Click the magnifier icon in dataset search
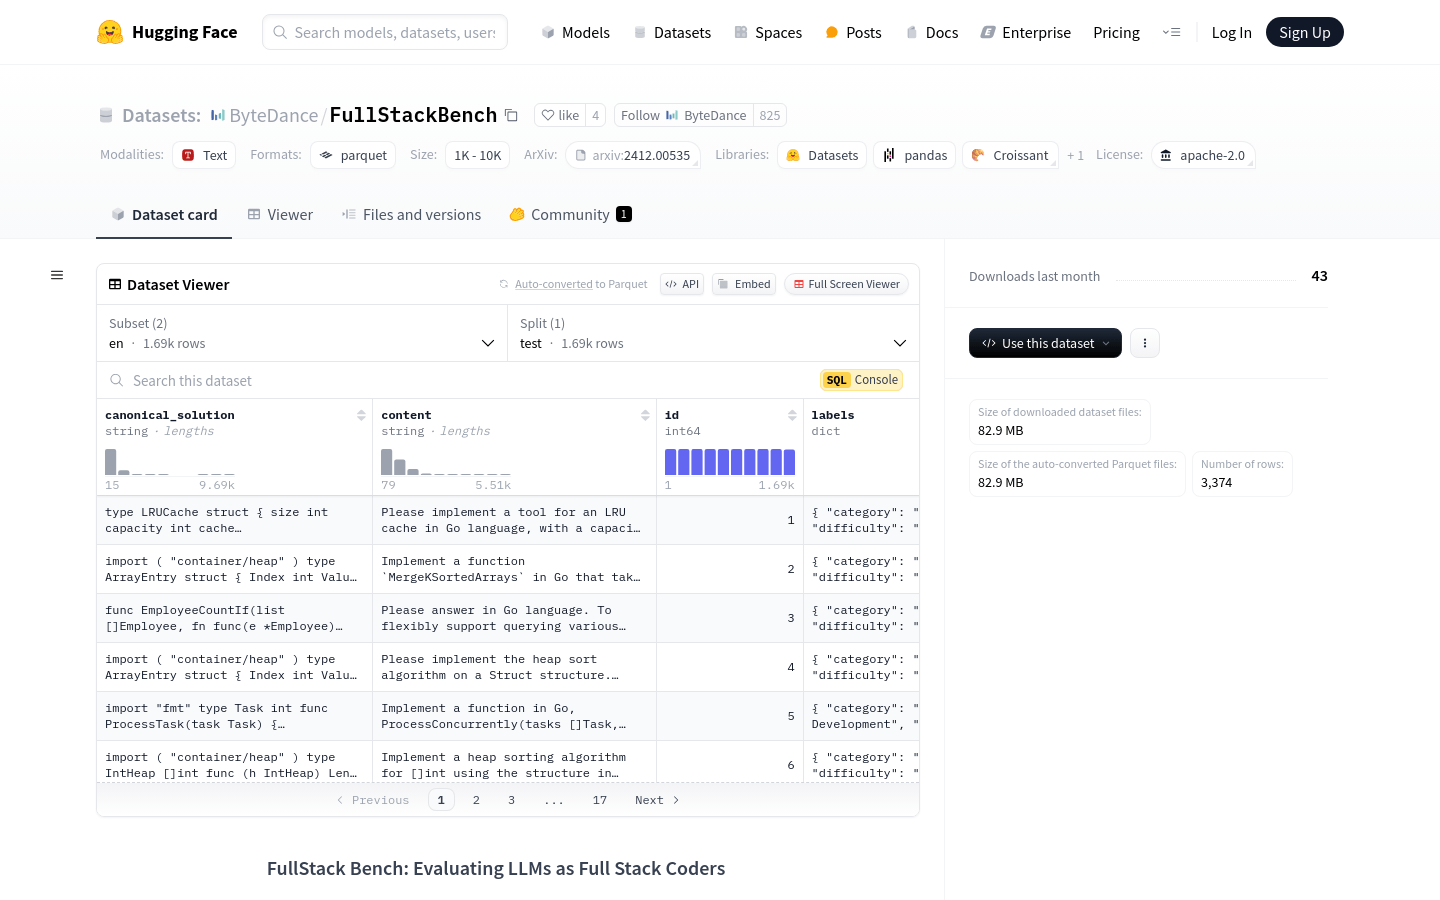The image size is (1440, 900). tap(117, 380)
